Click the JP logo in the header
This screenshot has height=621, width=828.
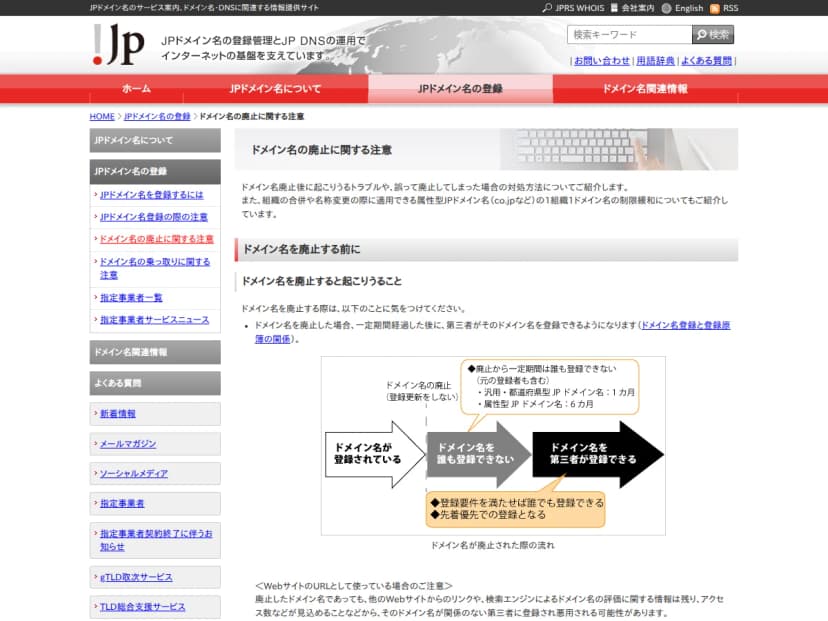click(x=118, y=45)
